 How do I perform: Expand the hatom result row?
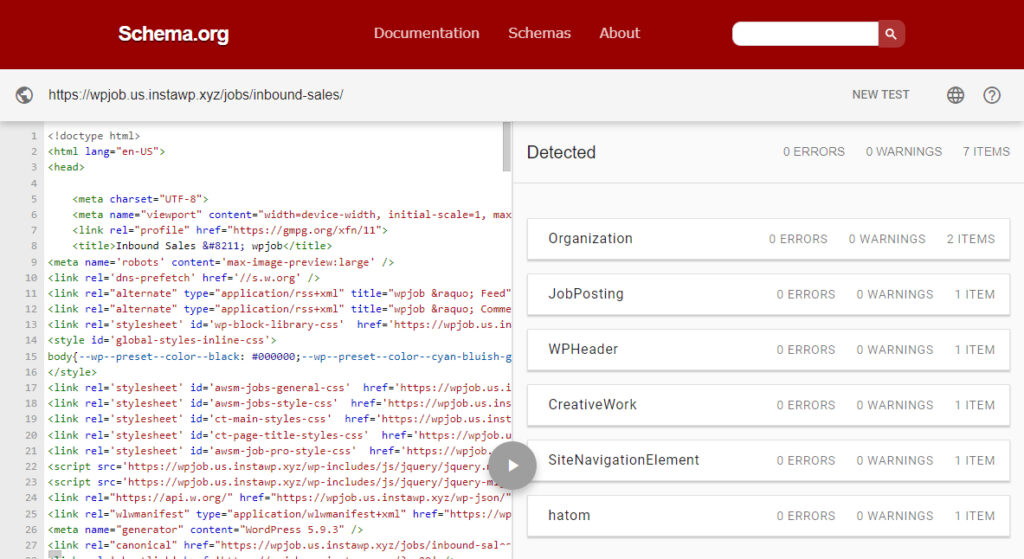click(768, 516)
